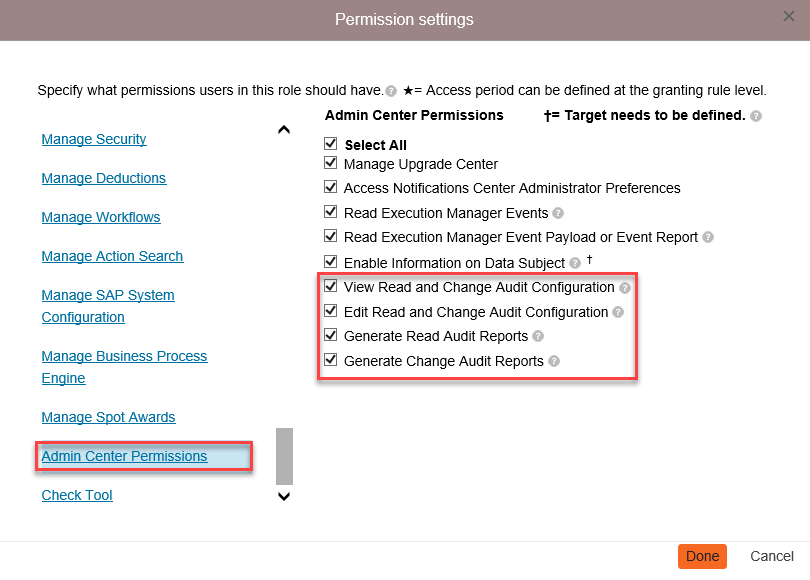The width and height of the screenshot is (810, 580).
Task: Uncheck Access Notifications Center Administrator Preferences
Action: tap(331, 186)
